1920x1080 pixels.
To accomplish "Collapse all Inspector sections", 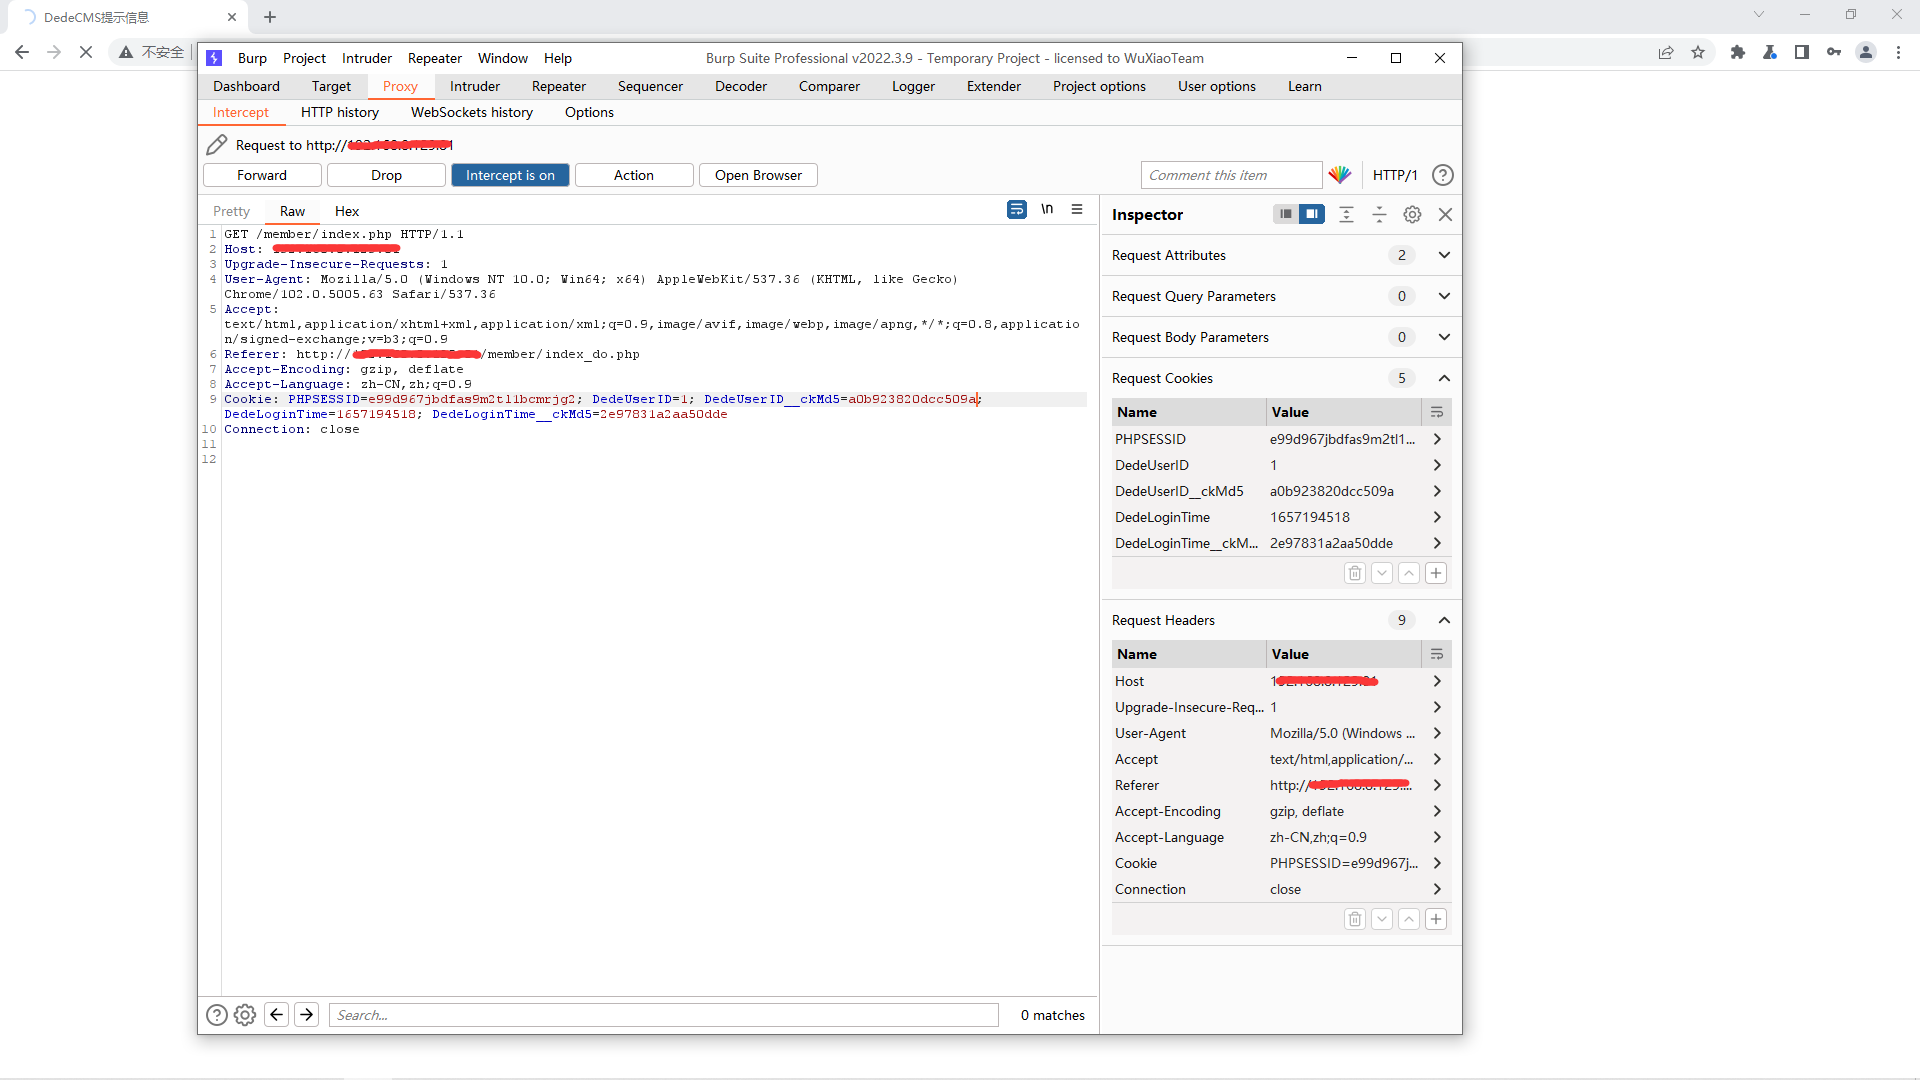I will click(x=1379, y=214).
